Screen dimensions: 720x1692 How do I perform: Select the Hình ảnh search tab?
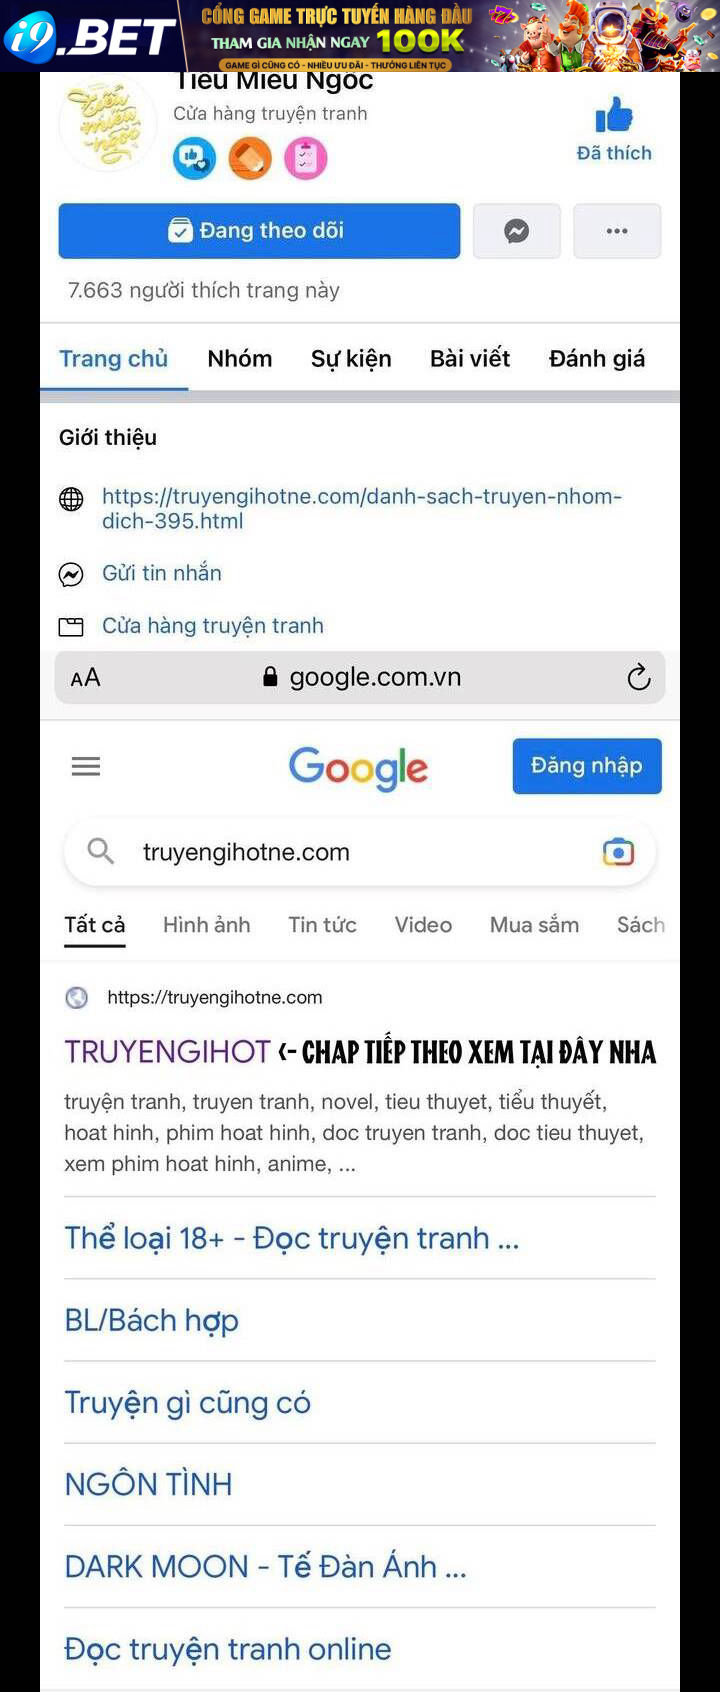click(x=207, y=925)
